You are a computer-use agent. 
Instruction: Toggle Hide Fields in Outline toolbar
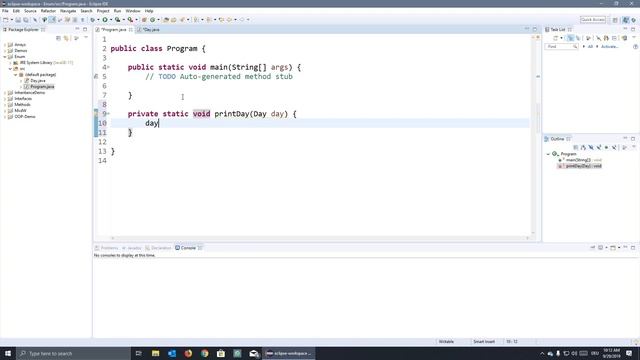(x=591, y=147)
